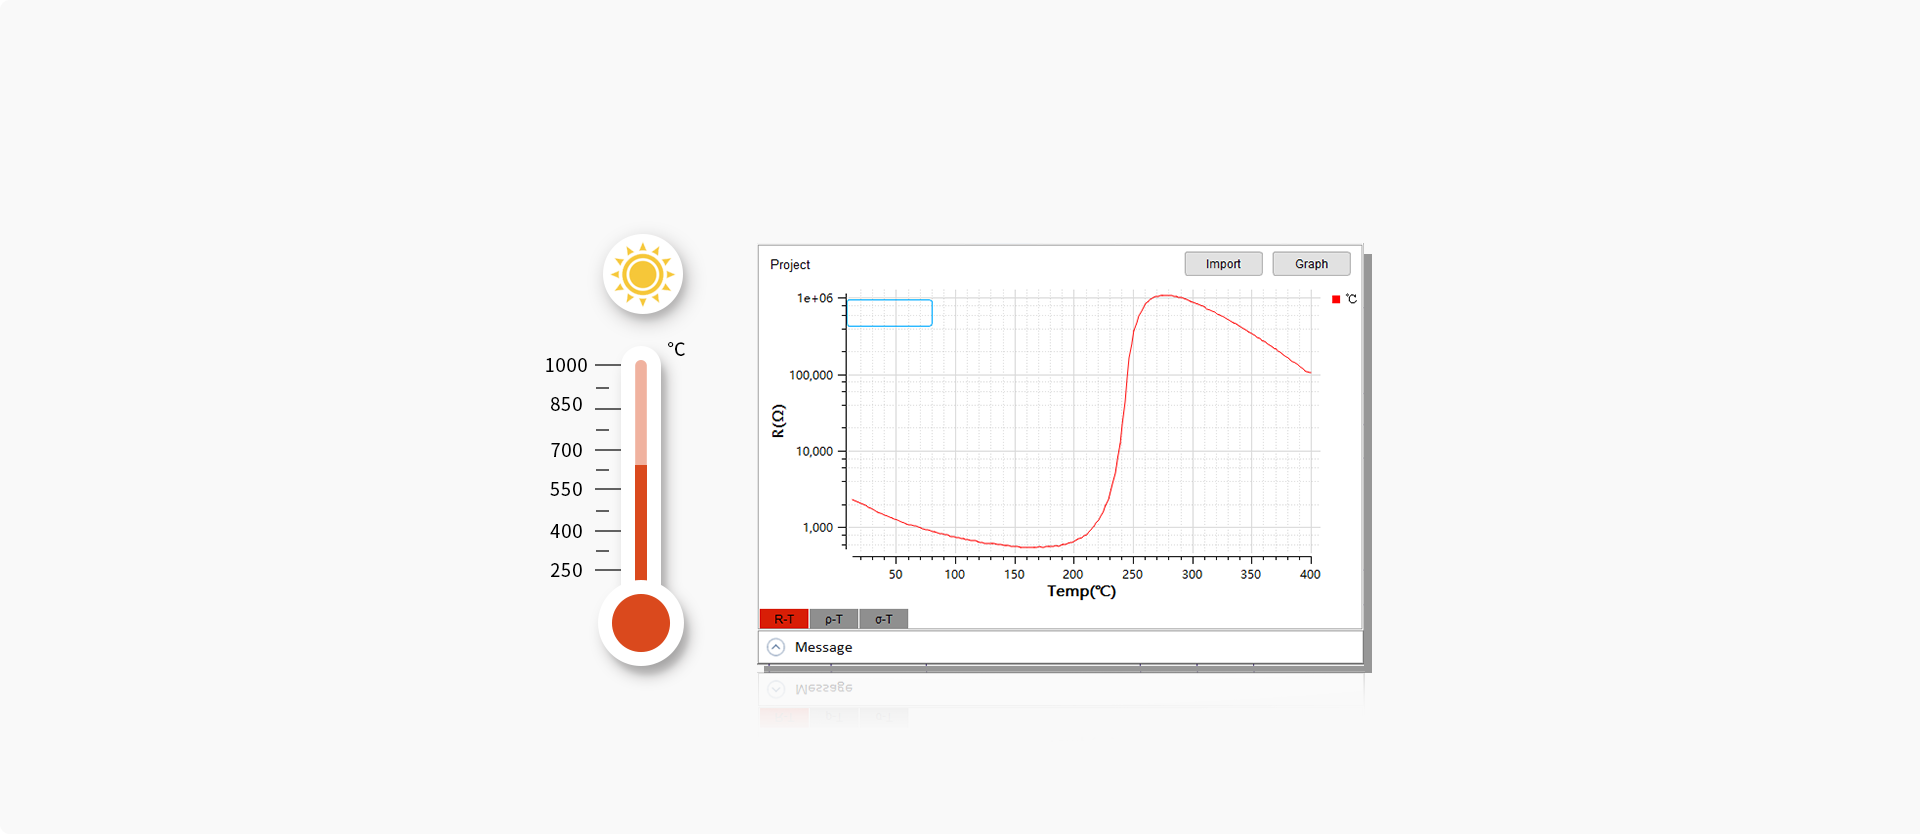Click the 700 thermometer label
Image resolution: width=1920 pixels, height=834 pixels.
(x=566, y=450)
